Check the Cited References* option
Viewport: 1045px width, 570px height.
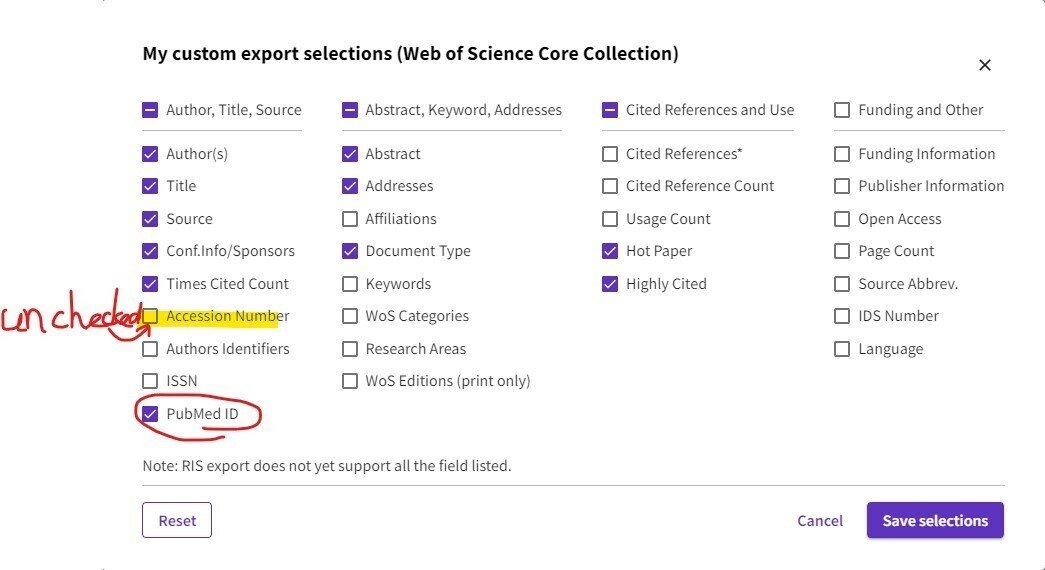(x=610, y=154)
